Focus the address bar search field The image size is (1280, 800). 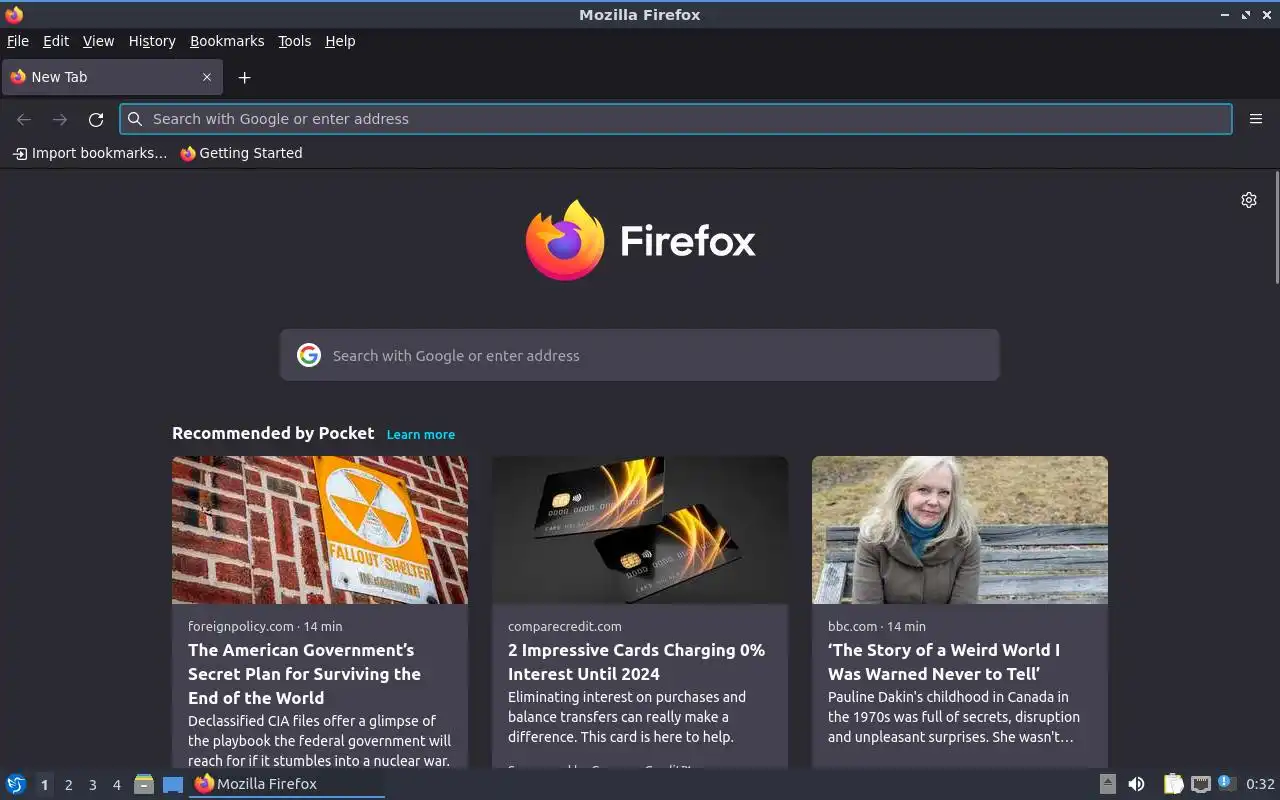click(676, 119)
